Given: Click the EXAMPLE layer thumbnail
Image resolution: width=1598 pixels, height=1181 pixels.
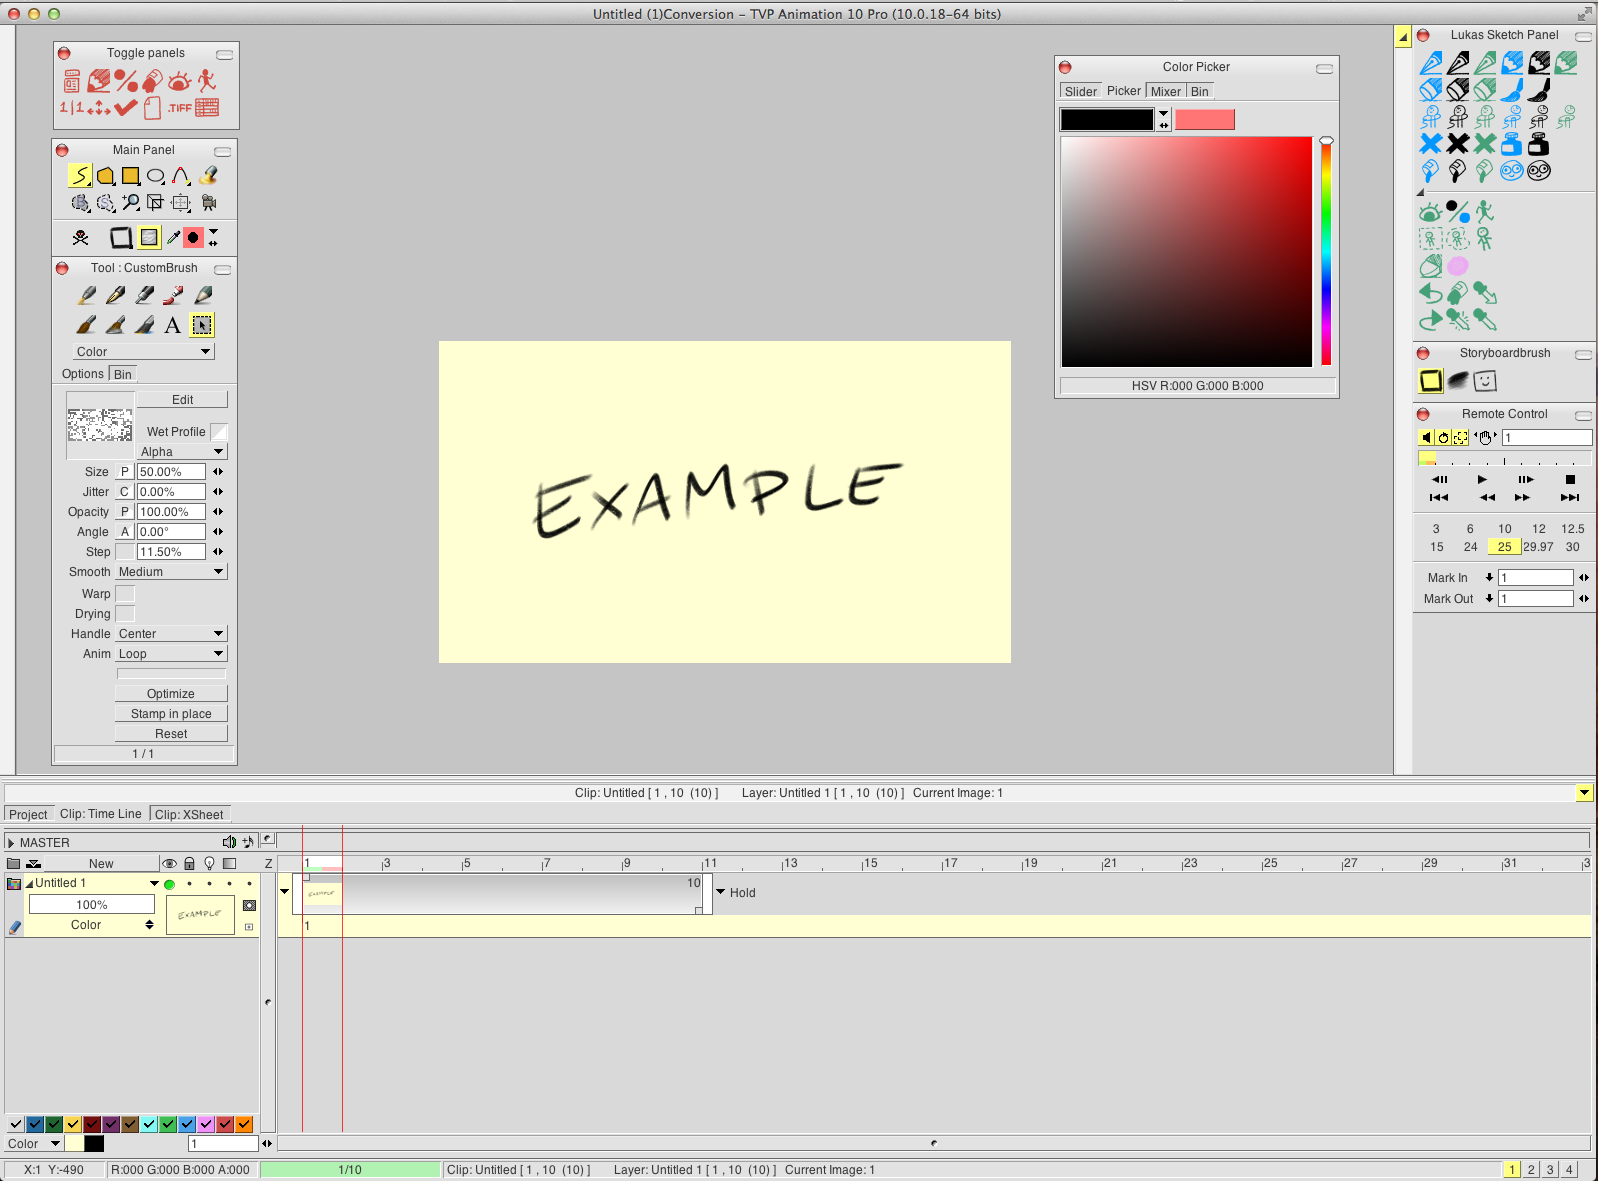Looking at the screenshot, I should tap(200, 914).
